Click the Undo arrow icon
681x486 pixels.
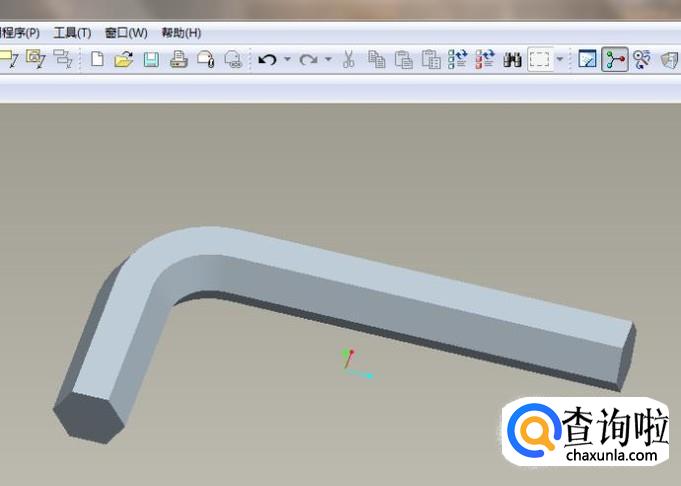[266, 60]
